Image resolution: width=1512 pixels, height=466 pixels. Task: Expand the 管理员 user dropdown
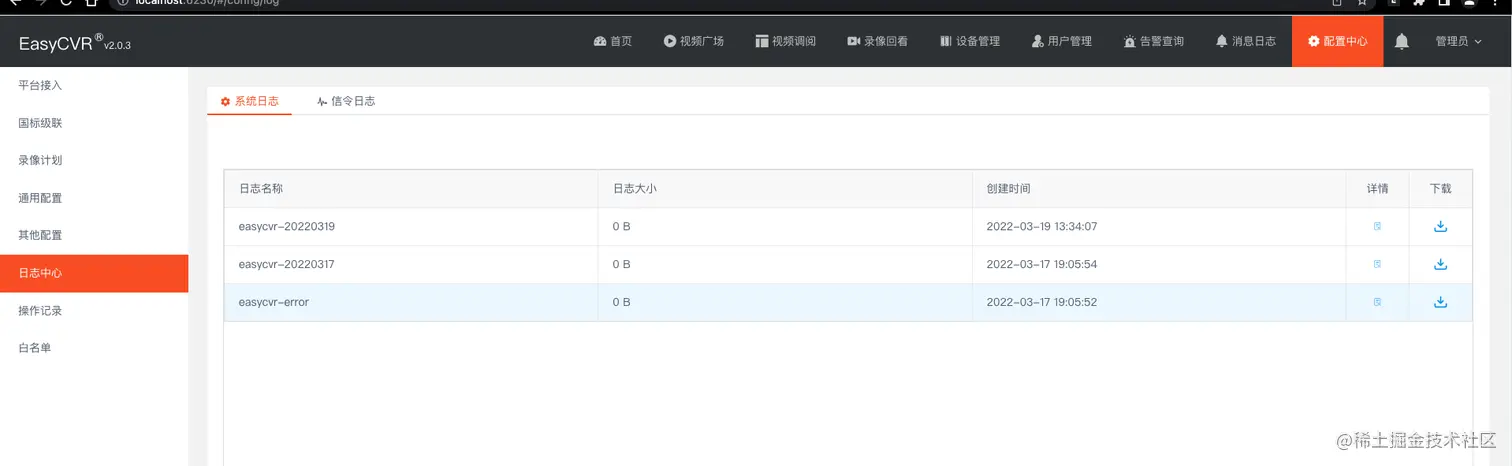pyautogui.click(x=1458, y=41)
